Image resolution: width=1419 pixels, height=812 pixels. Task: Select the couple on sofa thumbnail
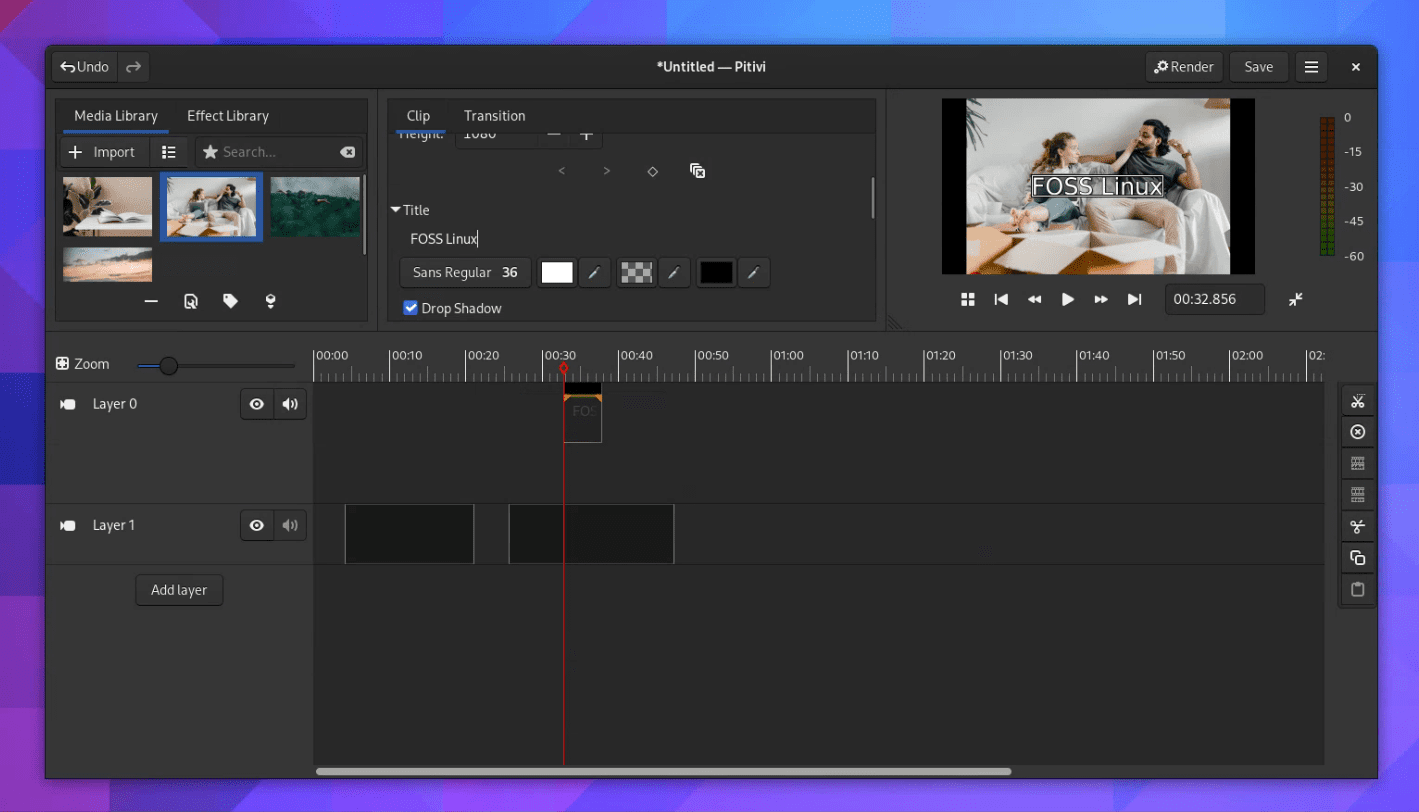coord(211,206)
